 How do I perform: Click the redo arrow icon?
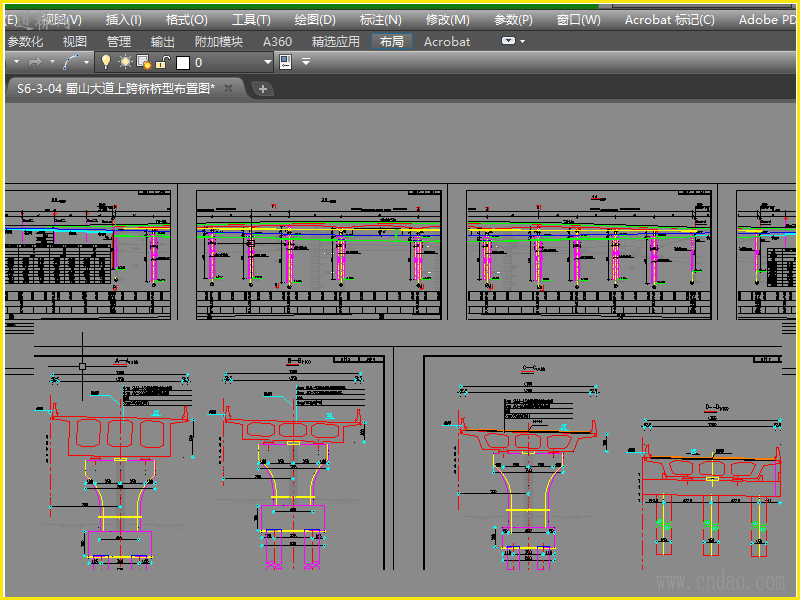tap(35, 62)
